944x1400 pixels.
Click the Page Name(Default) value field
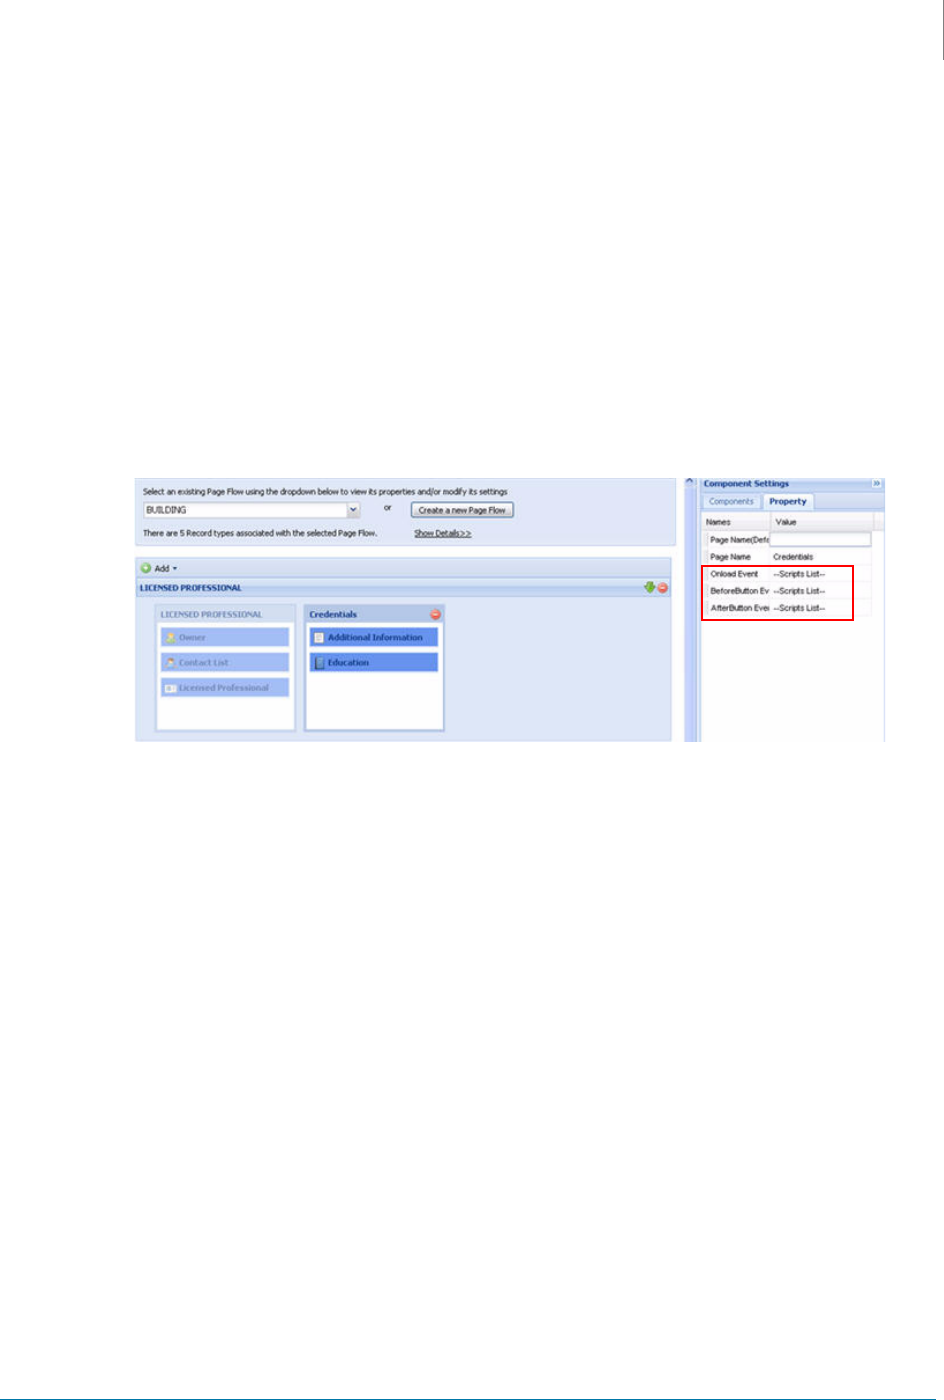820,539
